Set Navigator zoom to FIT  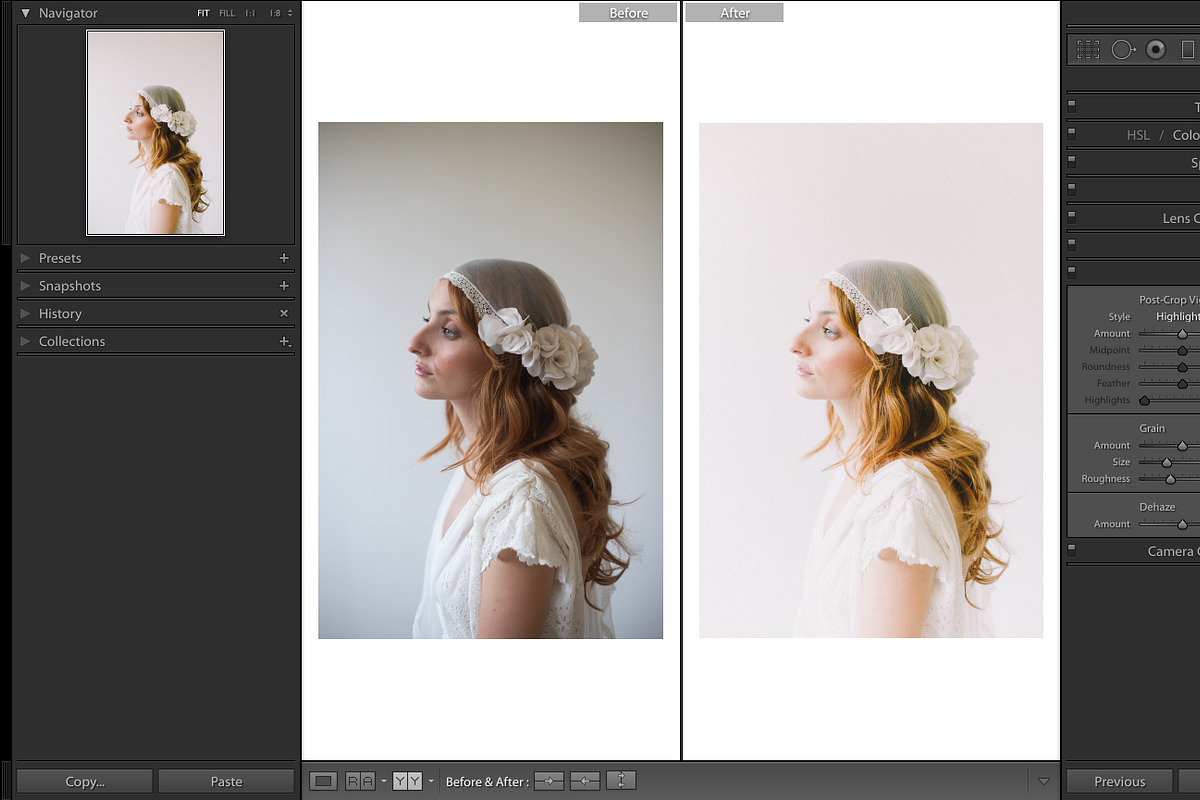pyautogui.click(x=203, y=13)
